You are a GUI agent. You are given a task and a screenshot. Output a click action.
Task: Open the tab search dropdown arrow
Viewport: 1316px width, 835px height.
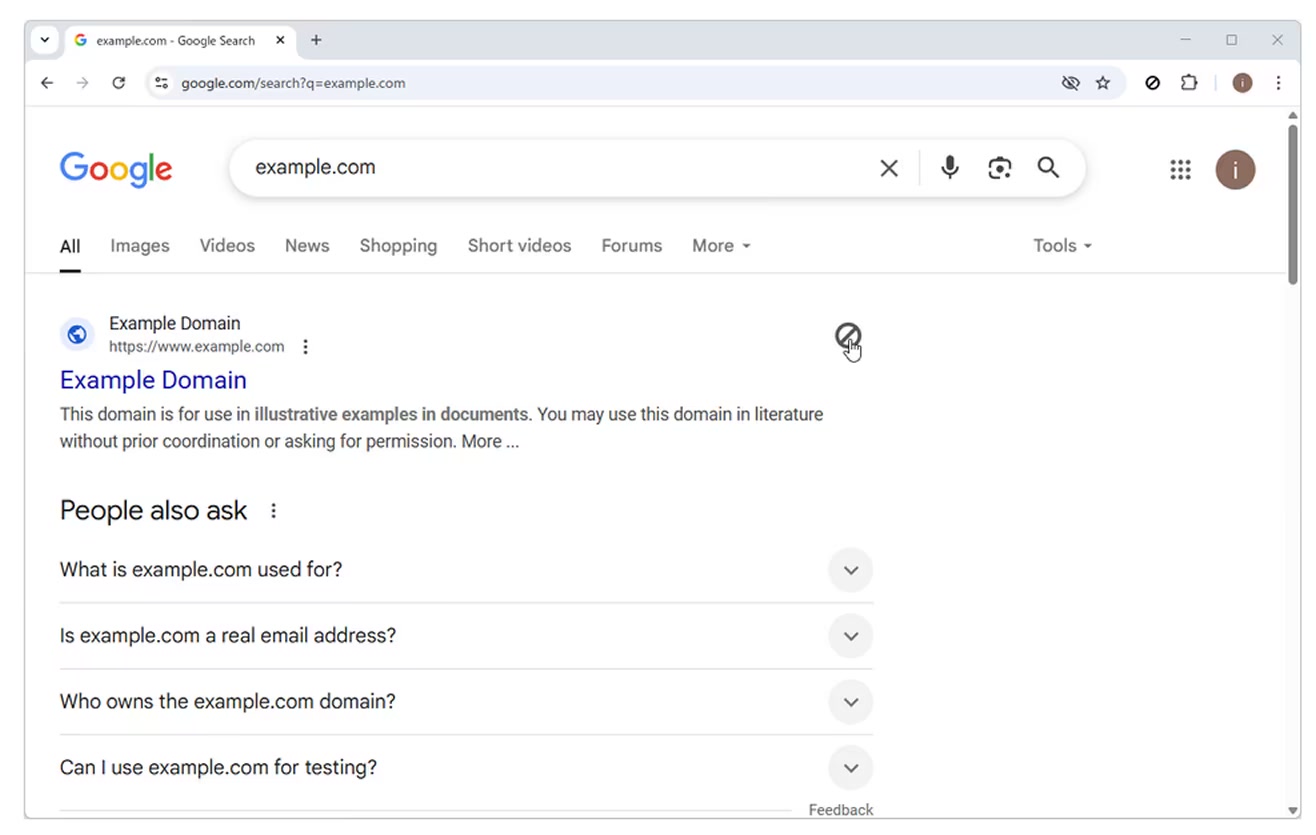(x=45, y=40)
